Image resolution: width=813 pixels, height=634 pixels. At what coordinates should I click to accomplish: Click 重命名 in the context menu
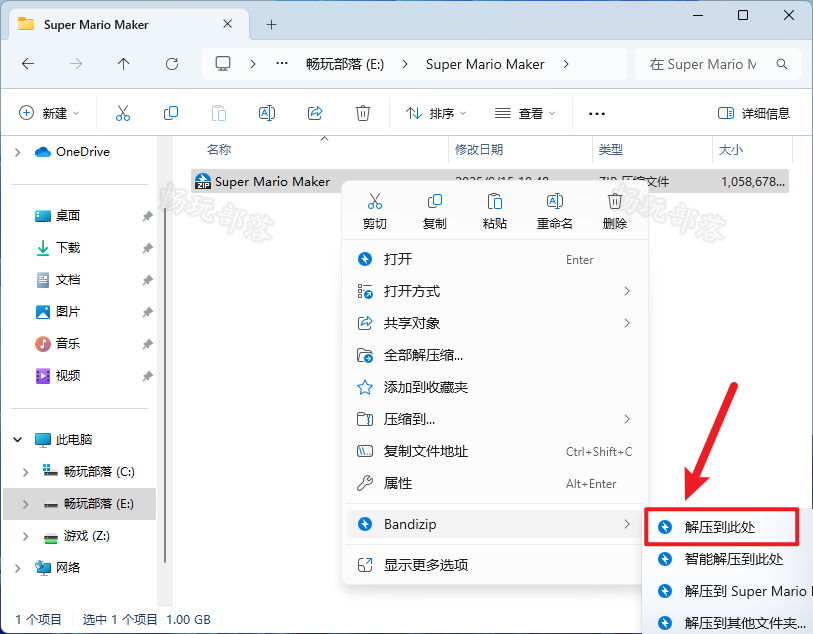(555, 211)
